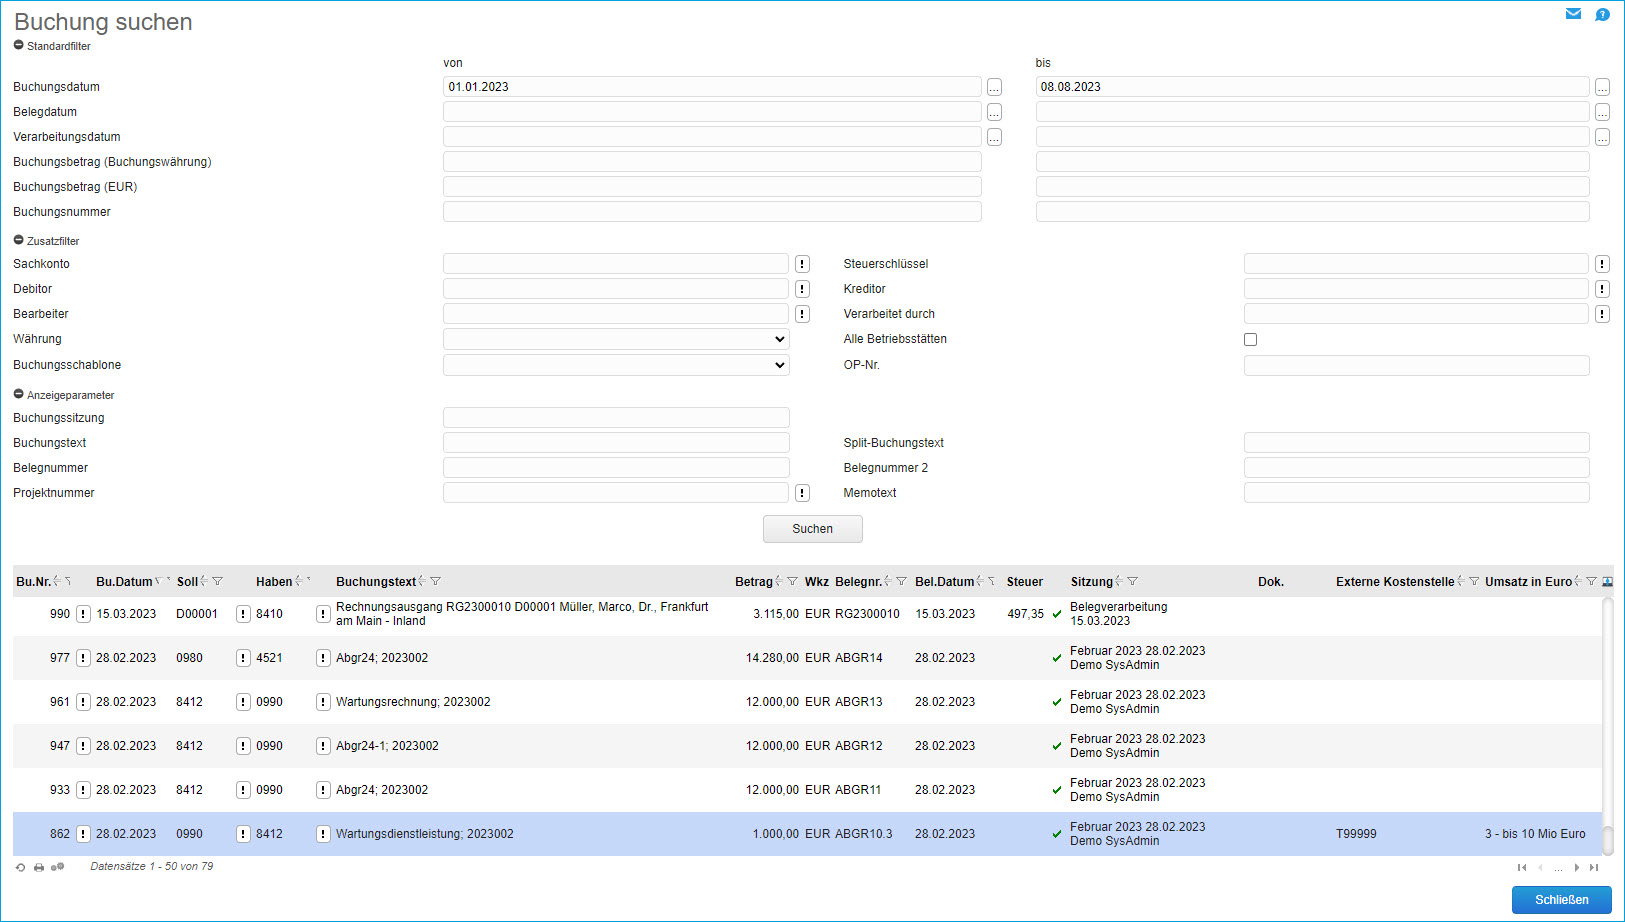Enable Alle Betriebsstätten checkbox
1625x922 pixels.
tap(1250, 340)
